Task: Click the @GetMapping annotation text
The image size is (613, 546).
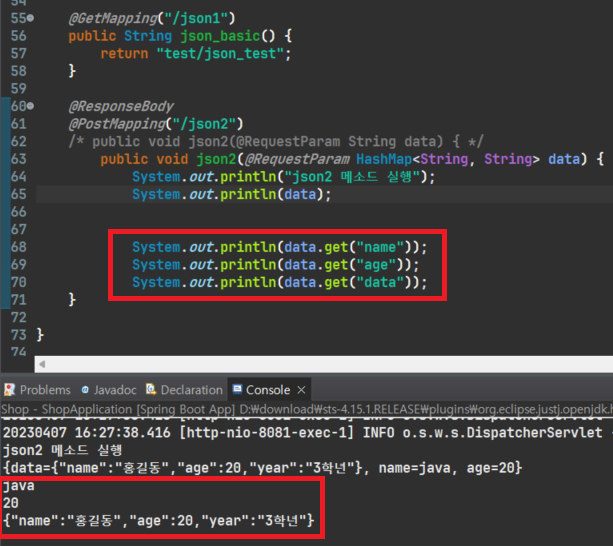Action: [113, 18]
